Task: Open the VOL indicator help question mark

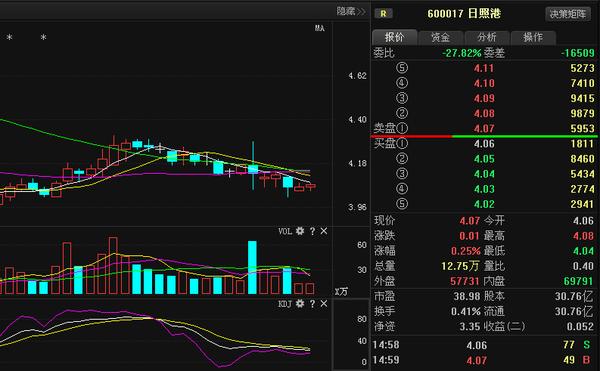Action: click(x=312, y=231)
